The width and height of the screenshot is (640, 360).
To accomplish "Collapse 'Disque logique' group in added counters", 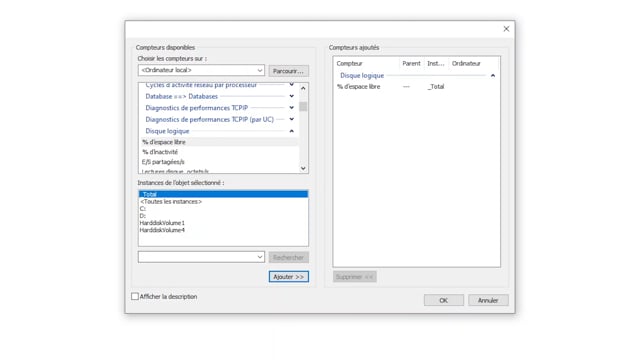I will [x=493, y=76].
